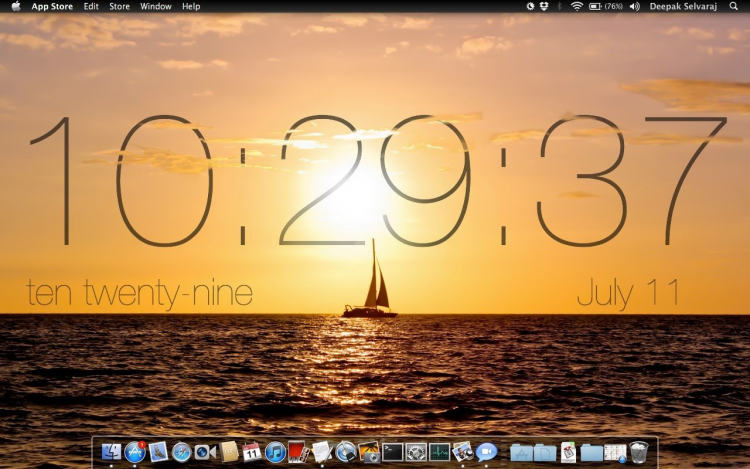Launch iTunes music note icon
The width and height of the screenshot is (750, 469).
[275, 452]
